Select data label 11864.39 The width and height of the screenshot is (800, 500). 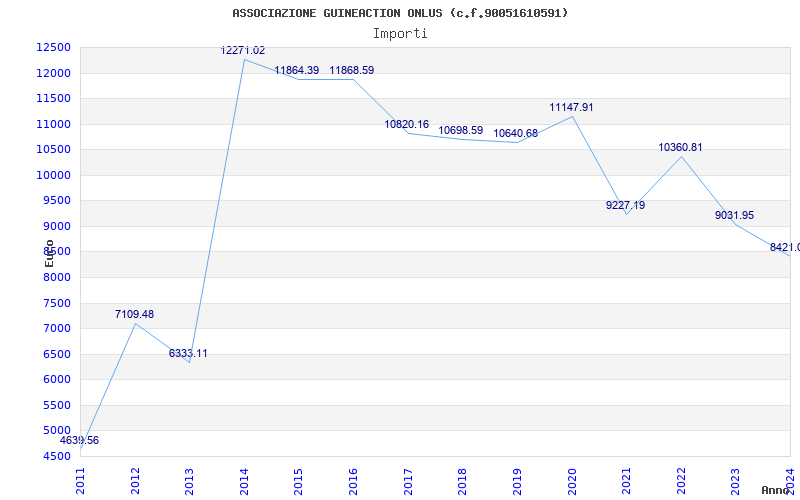tap(297, 70)
